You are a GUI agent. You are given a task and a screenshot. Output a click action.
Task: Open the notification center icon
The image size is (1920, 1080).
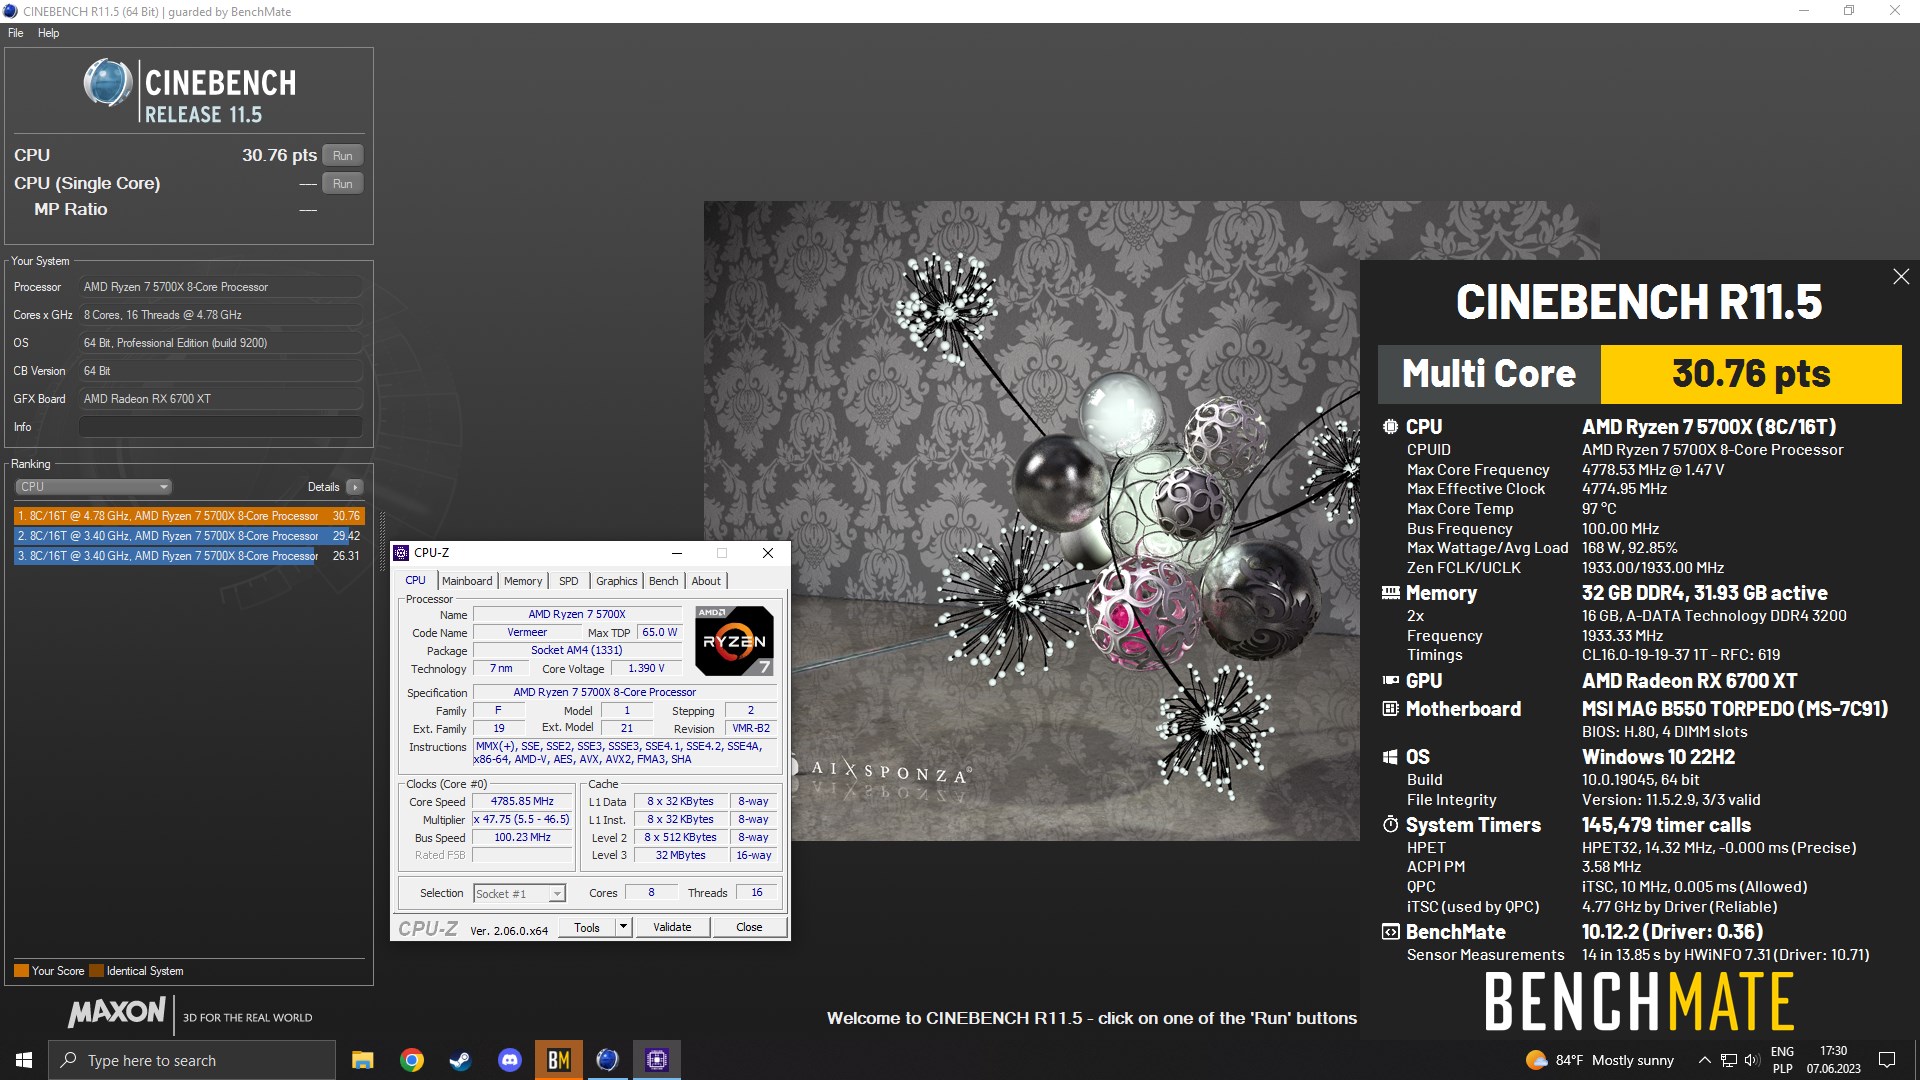tap(1887, 1060)
